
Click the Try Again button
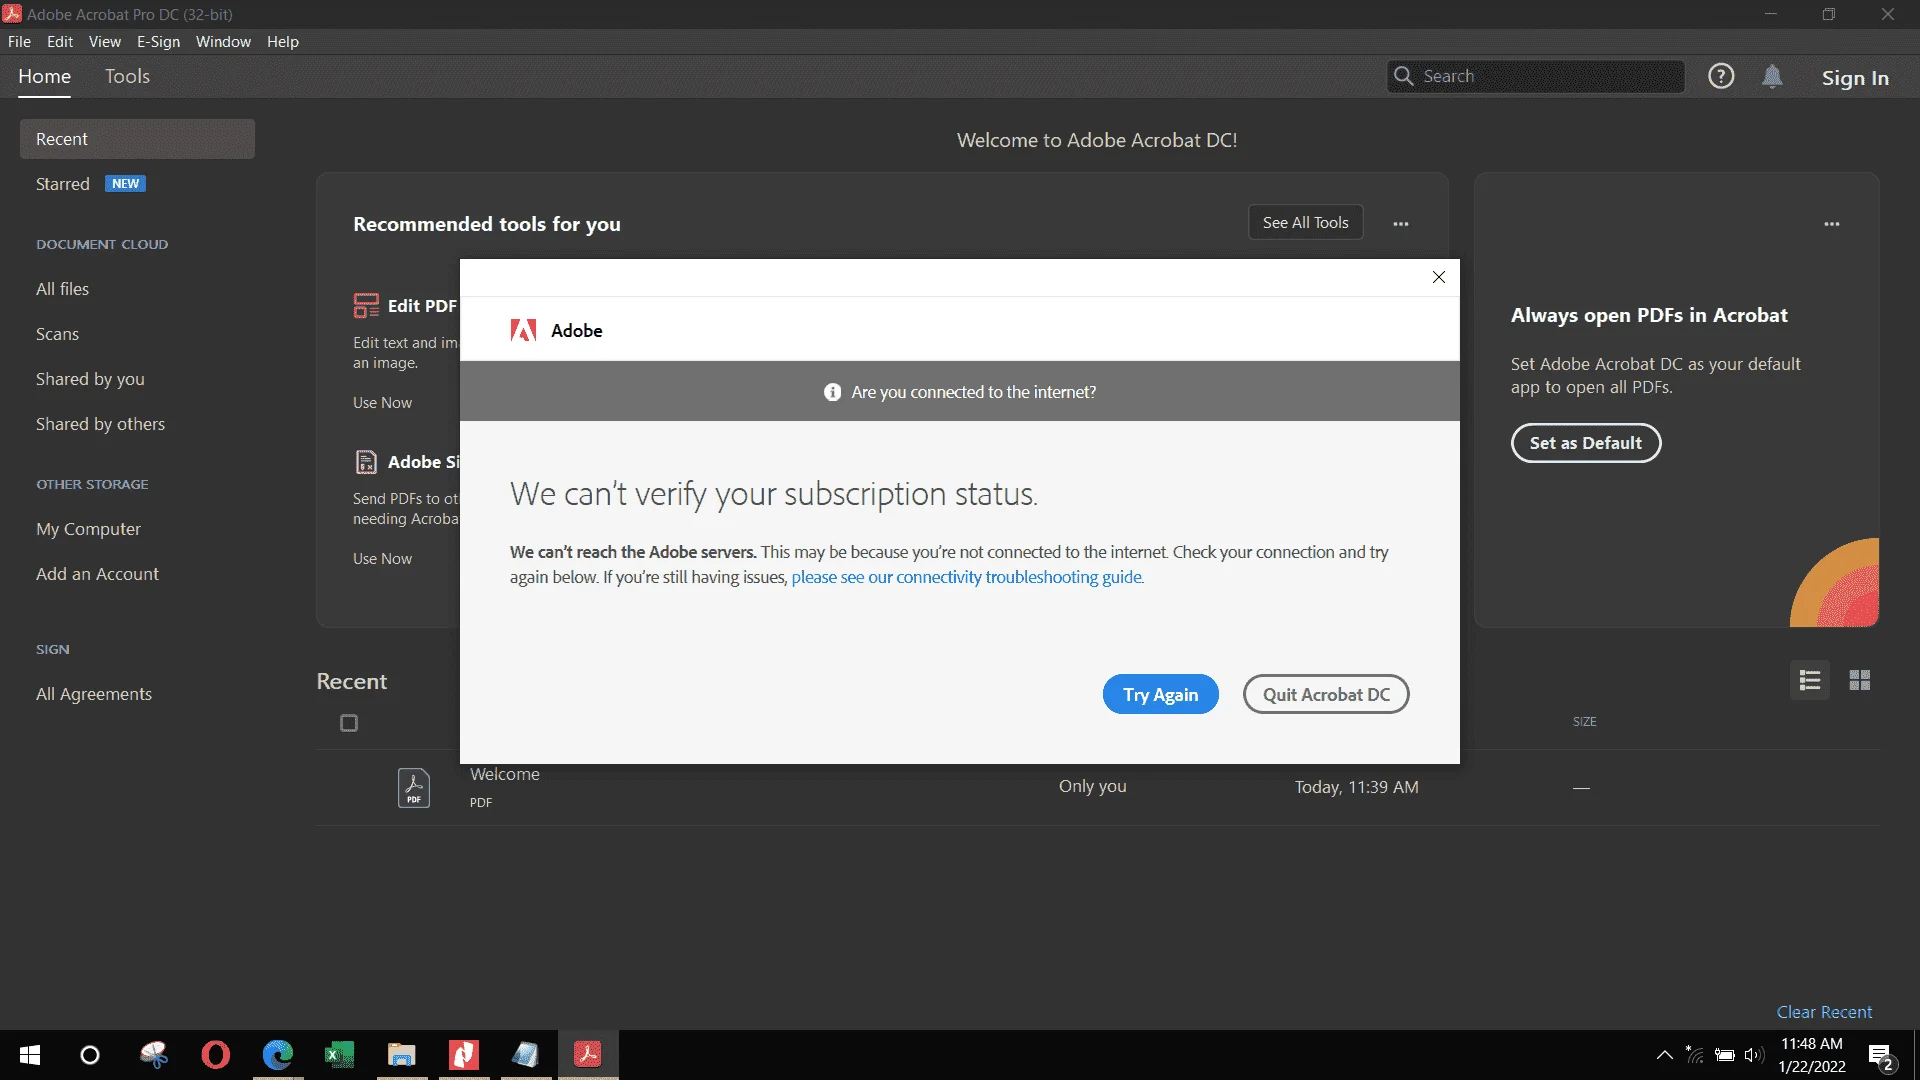pyautogui.click(x=1160, y=694)
